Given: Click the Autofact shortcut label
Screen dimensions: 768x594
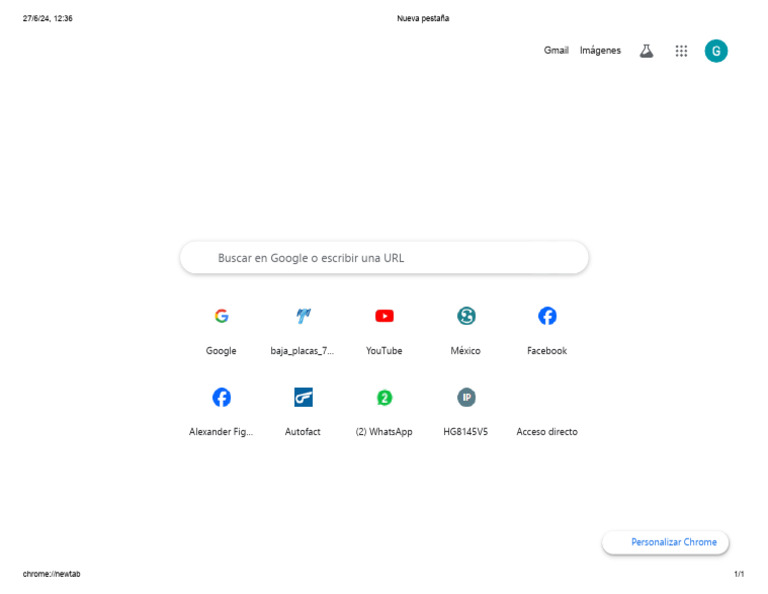Looking at the screenshot, I should click(x=302, y=431).
